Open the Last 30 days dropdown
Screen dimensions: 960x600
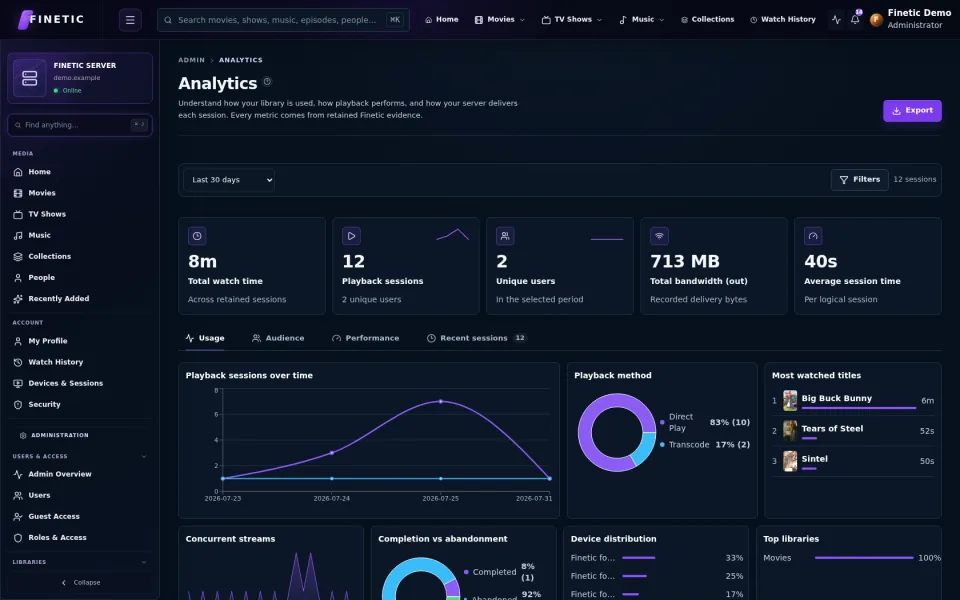(x=229, y=180)
